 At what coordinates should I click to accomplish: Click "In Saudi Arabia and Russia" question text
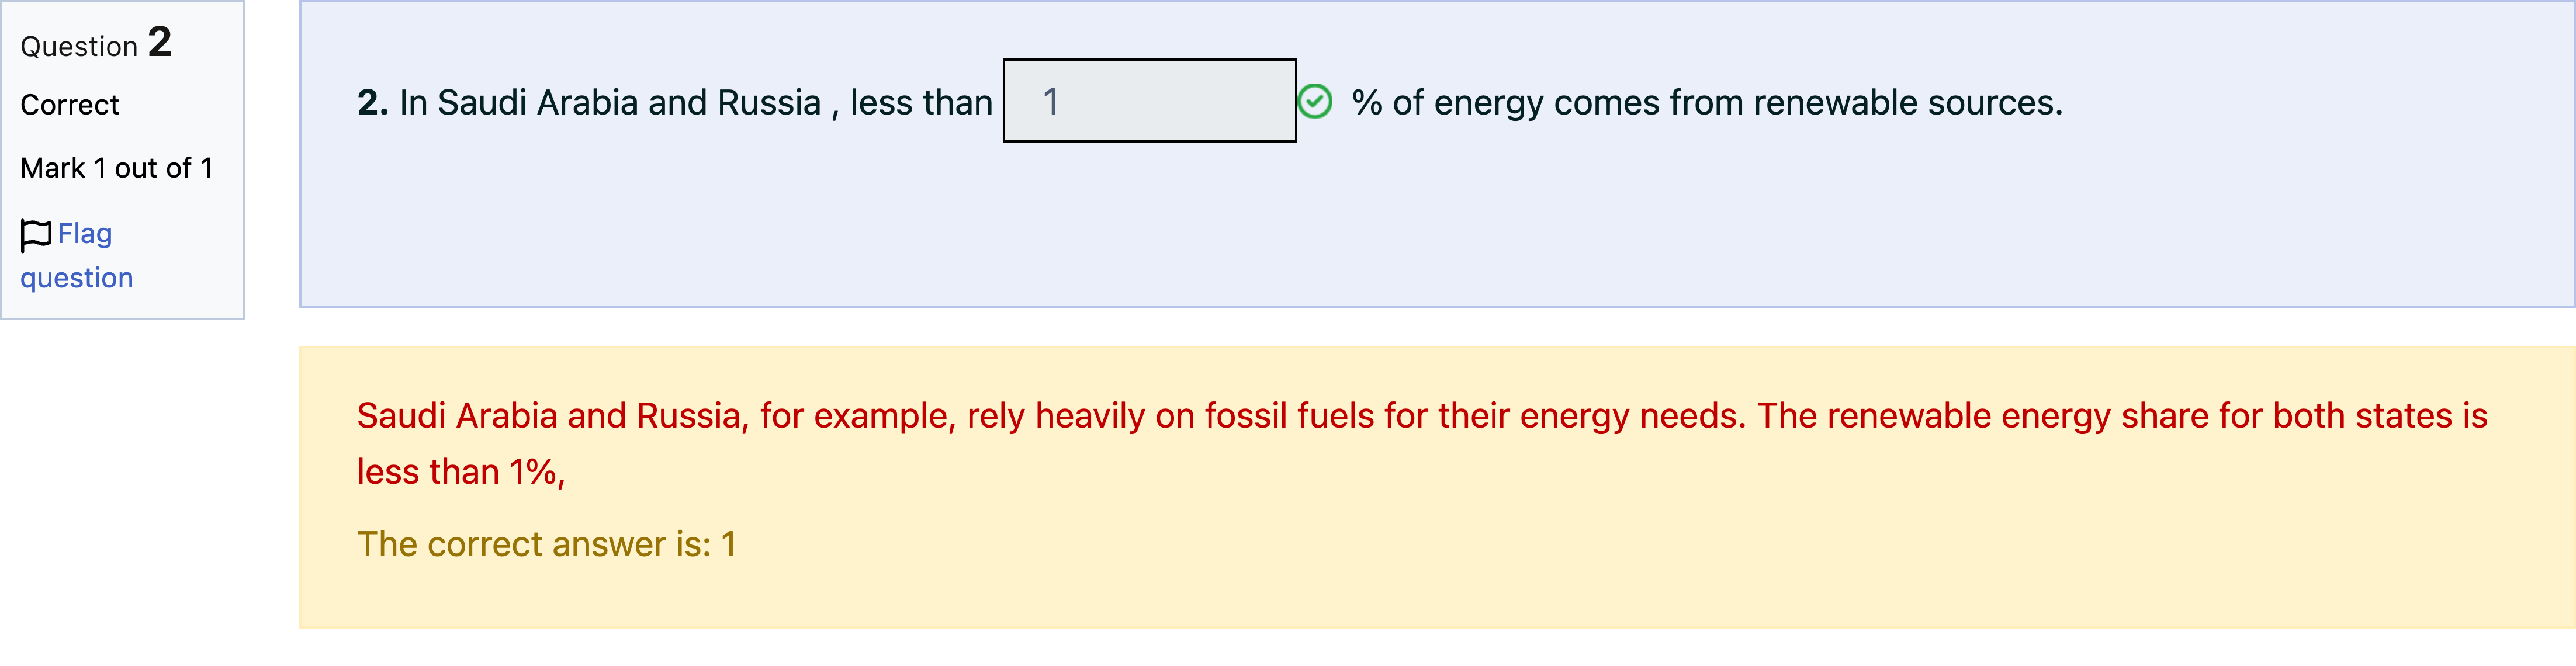[610, 102]
